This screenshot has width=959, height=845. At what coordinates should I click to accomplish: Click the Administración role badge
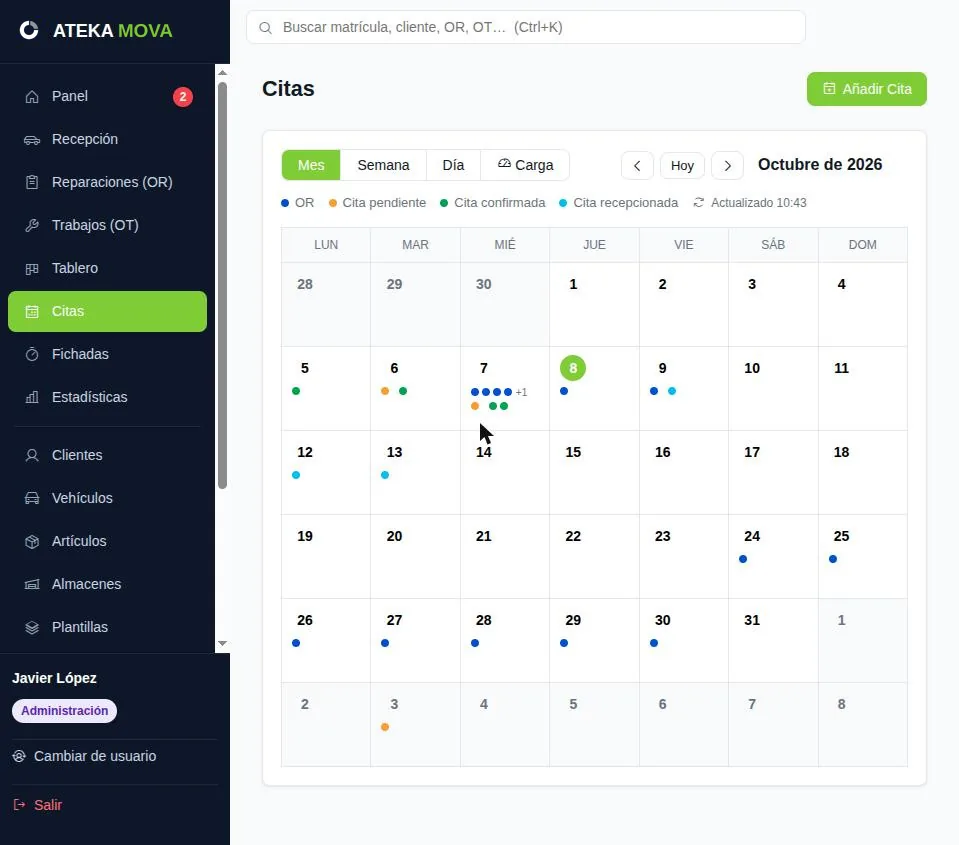click(x=64, y=711)
